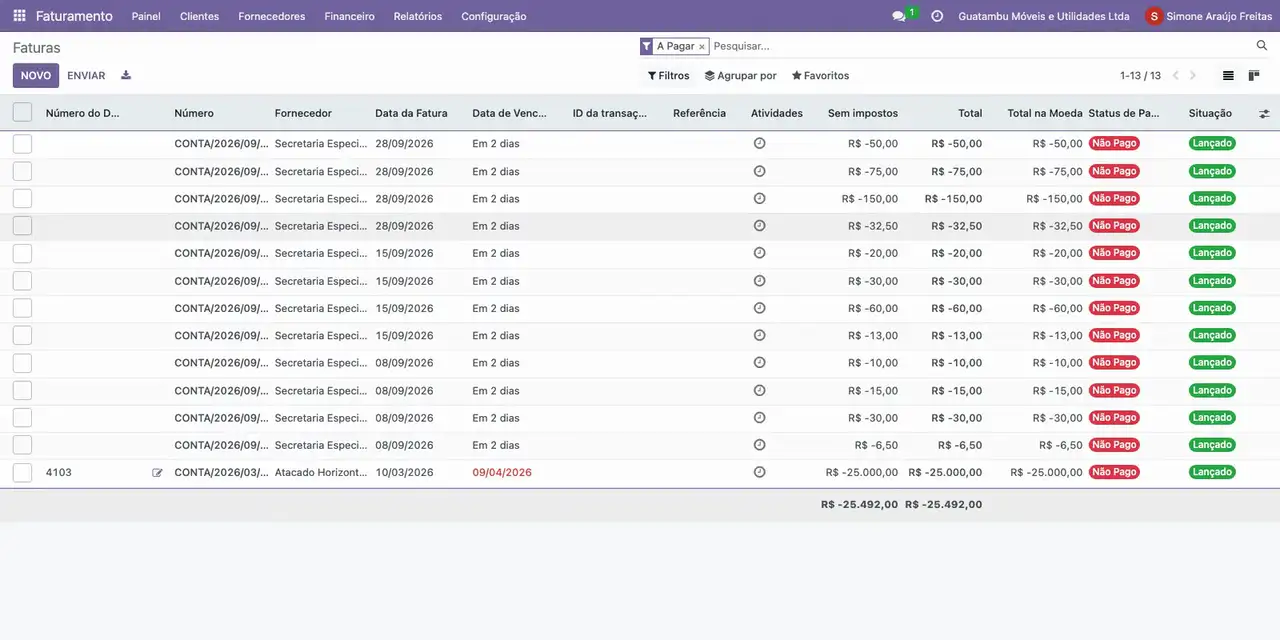This screenshot has width=1280, height=640.
Task: Go to previous page arrow in pager
Action: click(x=1175, y=76)
